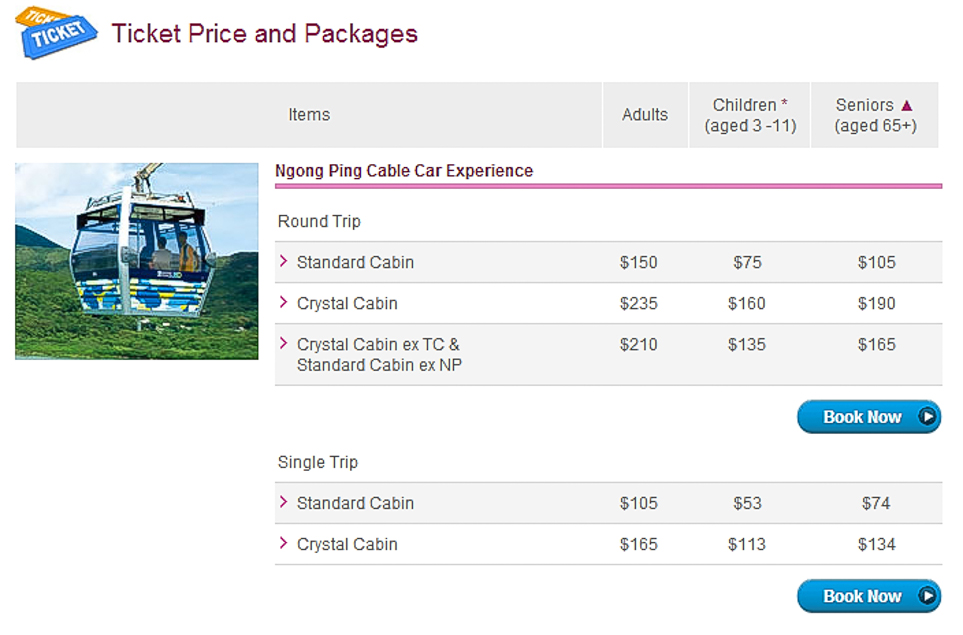Expand the Round Trip Crystal Cabin row

point(283,303)
